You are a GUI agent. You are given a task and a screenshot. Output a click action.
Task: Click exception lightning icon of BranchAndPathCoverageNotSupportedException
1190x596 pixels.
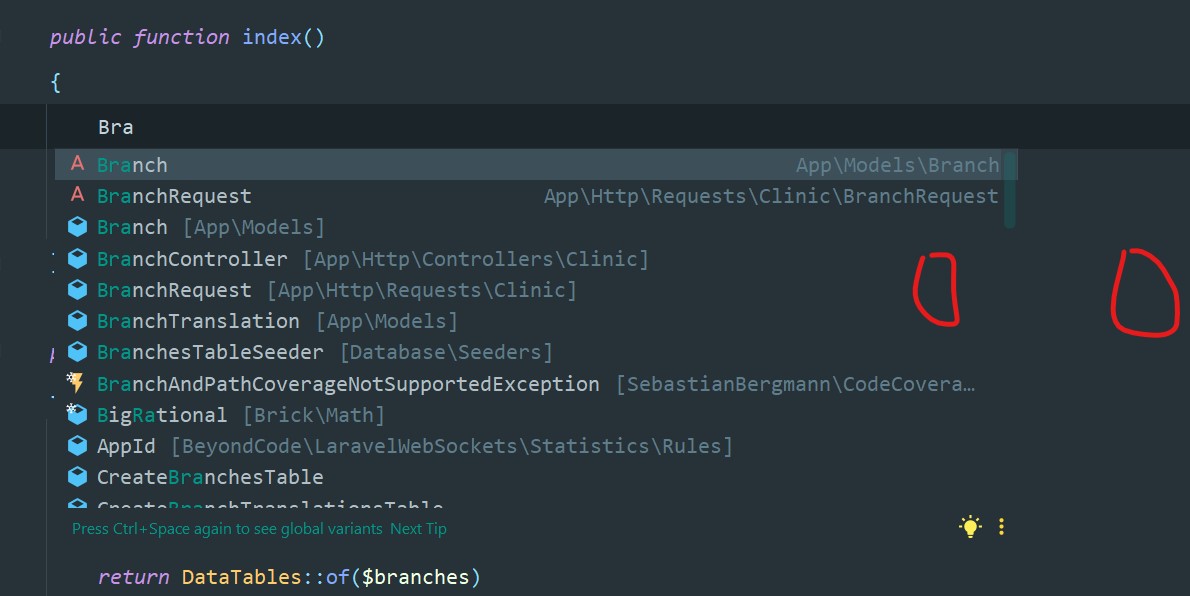[75, 382]
